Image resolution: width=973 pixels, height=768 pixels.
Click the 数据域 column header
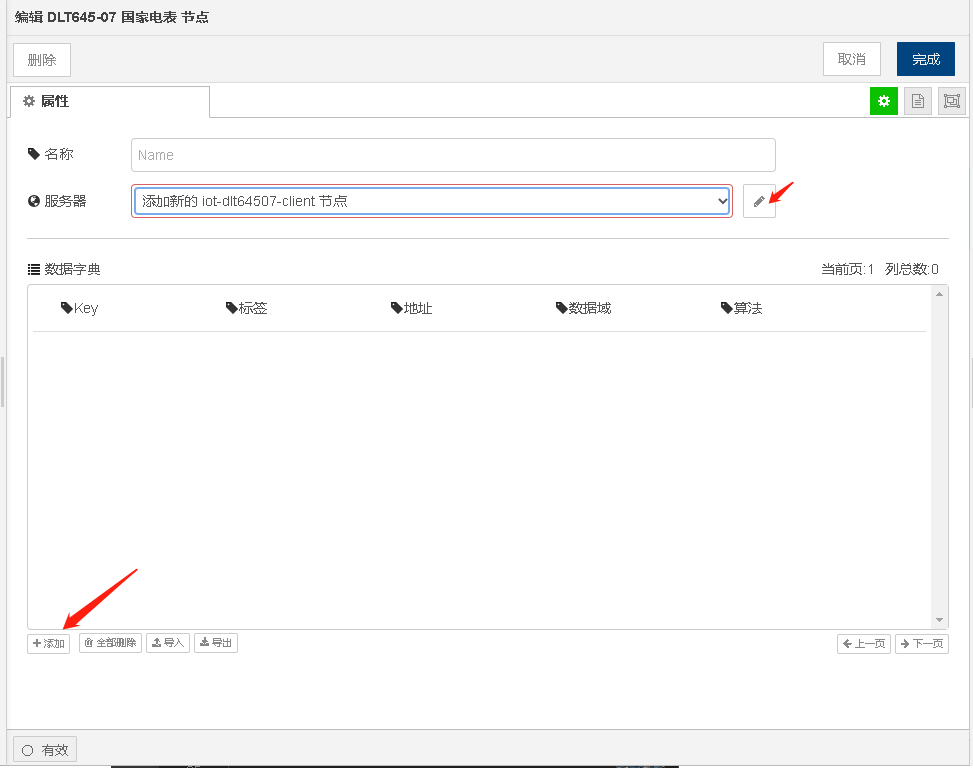point(583,308)
